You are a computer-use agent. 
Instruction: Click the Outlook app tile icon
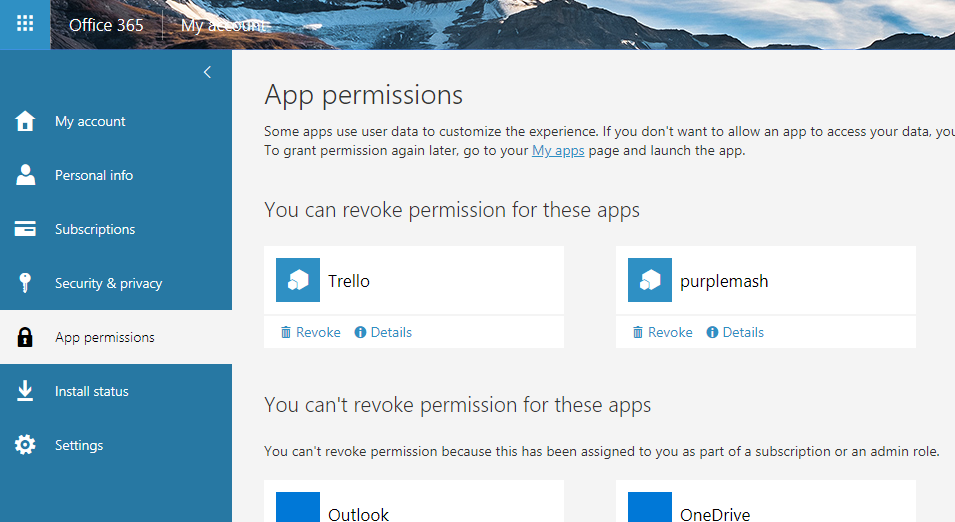coord(298,507)
